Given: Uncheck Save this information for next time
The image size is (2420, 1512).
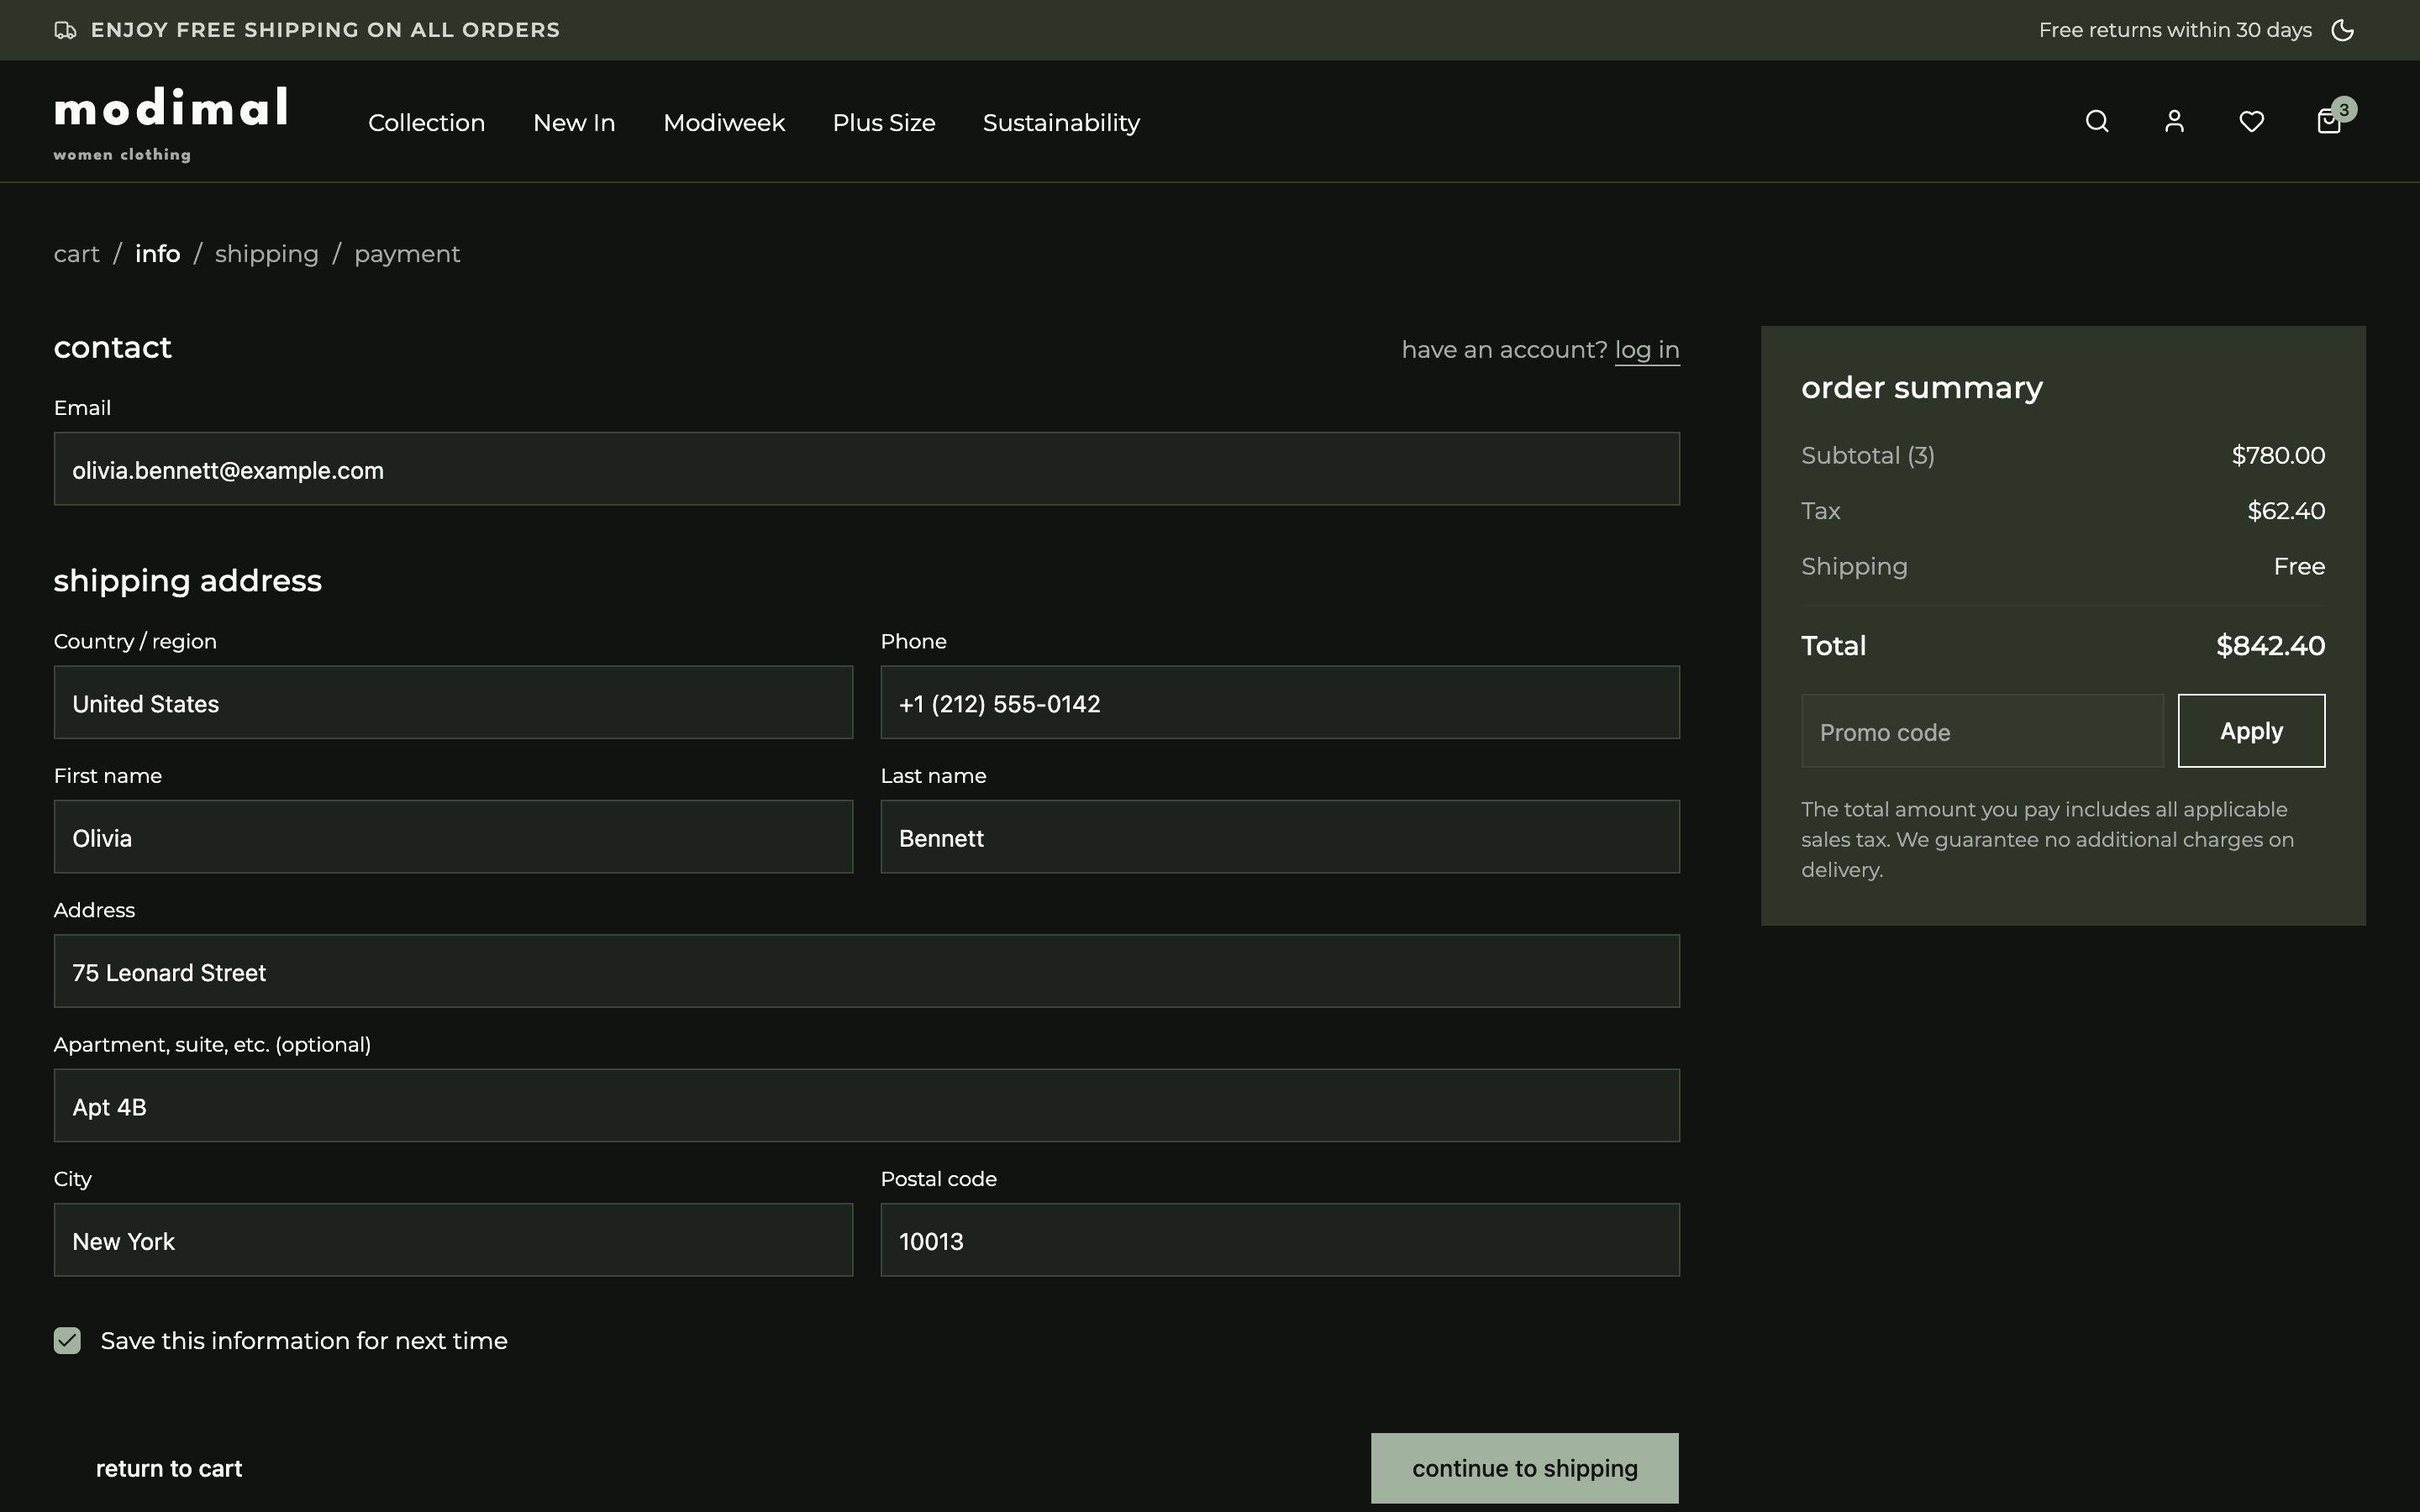Looking at the screenshot, I should click(67, 1340).
